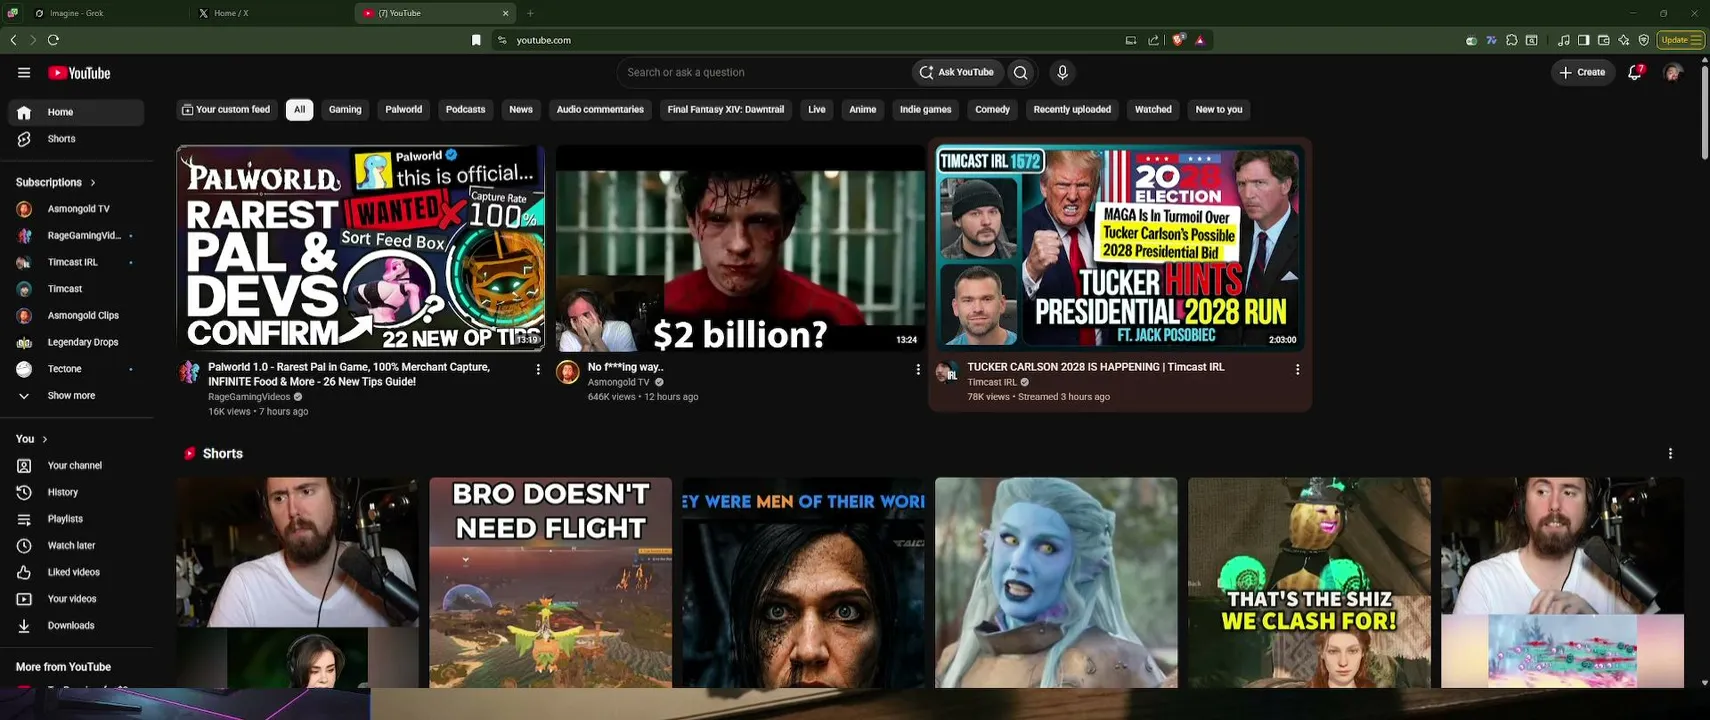Open Liked videos in the sidebar
The height and width of the screenshot is (720, 1710).
(x=76, y=572)
